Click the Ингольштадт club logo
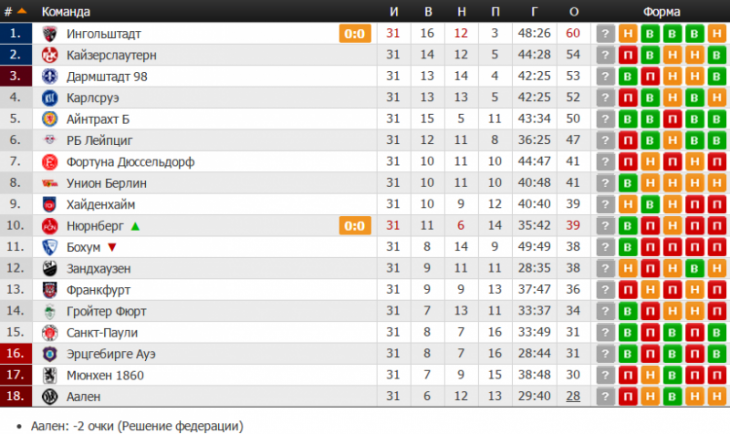This screenshot has width=730, height=434. click(x=49, y=33)
